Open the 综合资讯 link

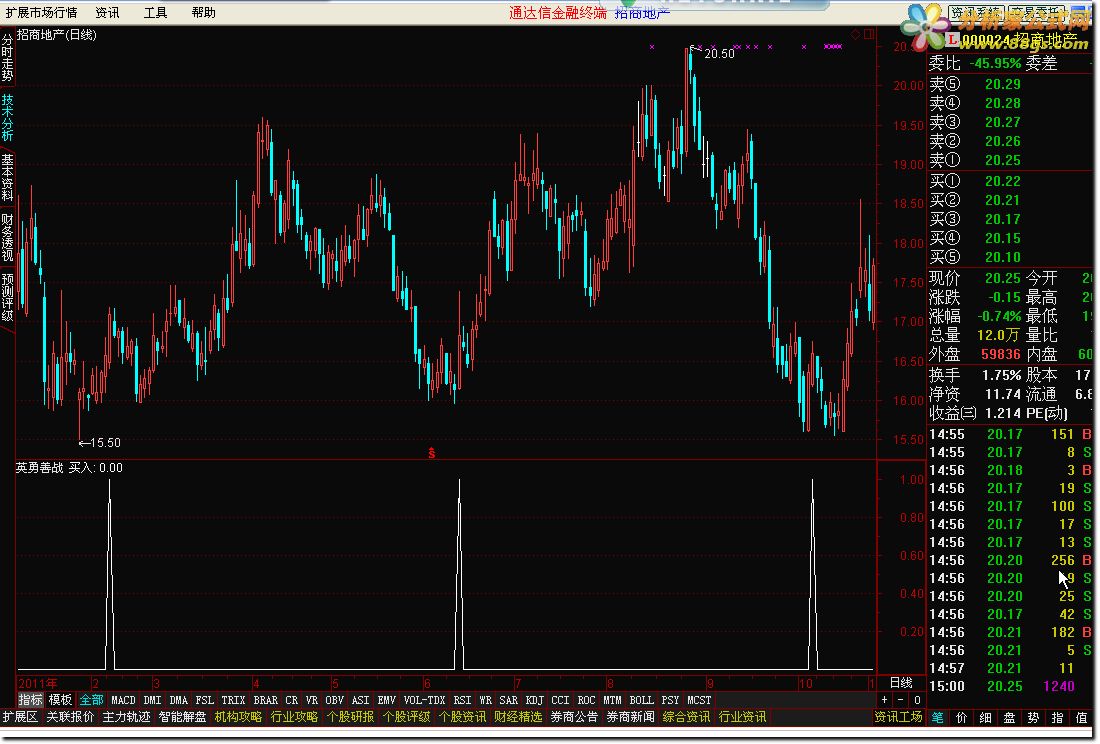click(x=687, y=717)
